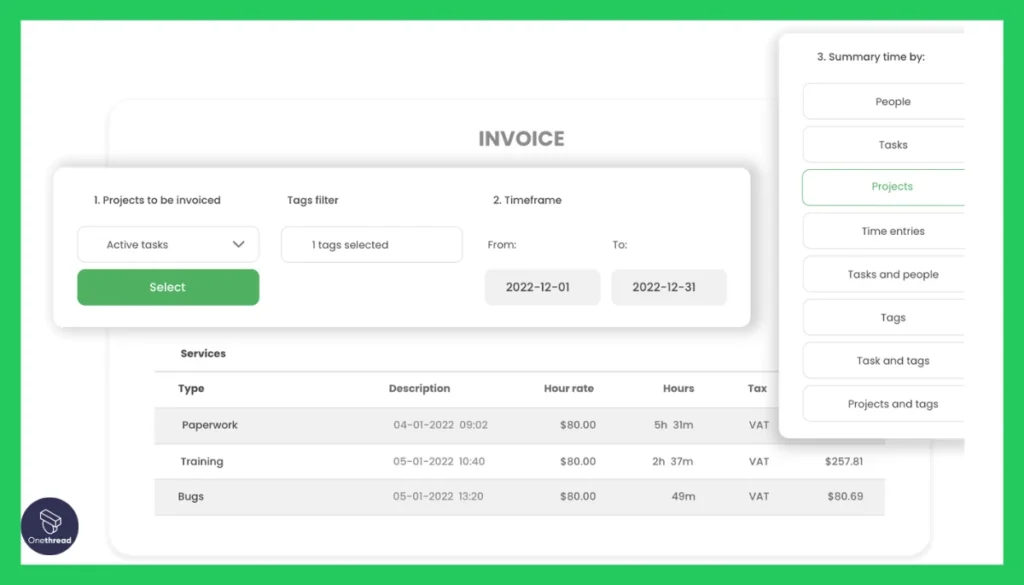
Task: Click the Paperwork row type cell
Action: (x=210, y=425)
